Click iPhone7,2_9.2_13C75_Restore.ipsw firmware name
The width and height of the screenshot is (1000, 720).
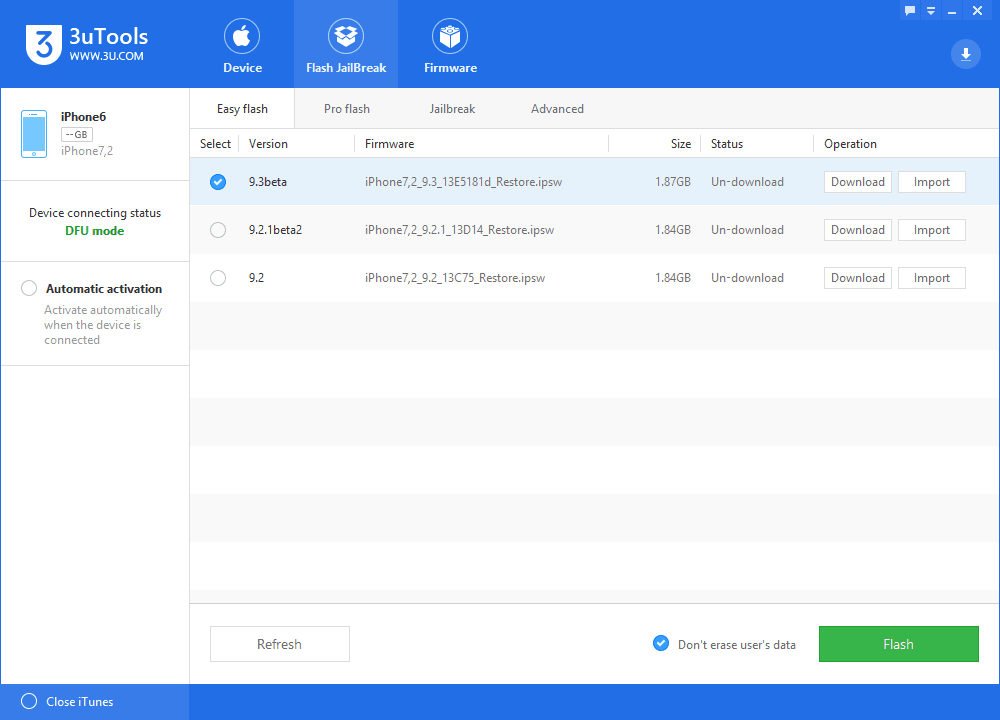455,278
